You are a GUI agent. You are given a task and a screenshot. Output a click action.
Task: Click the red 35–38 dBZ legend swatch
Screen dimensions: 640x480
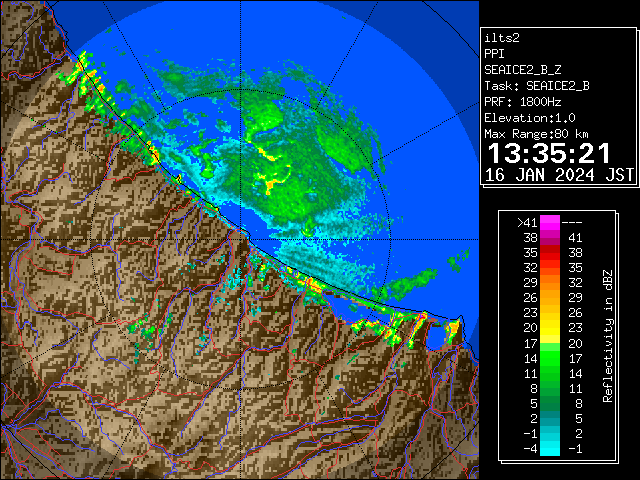[550, 253]
